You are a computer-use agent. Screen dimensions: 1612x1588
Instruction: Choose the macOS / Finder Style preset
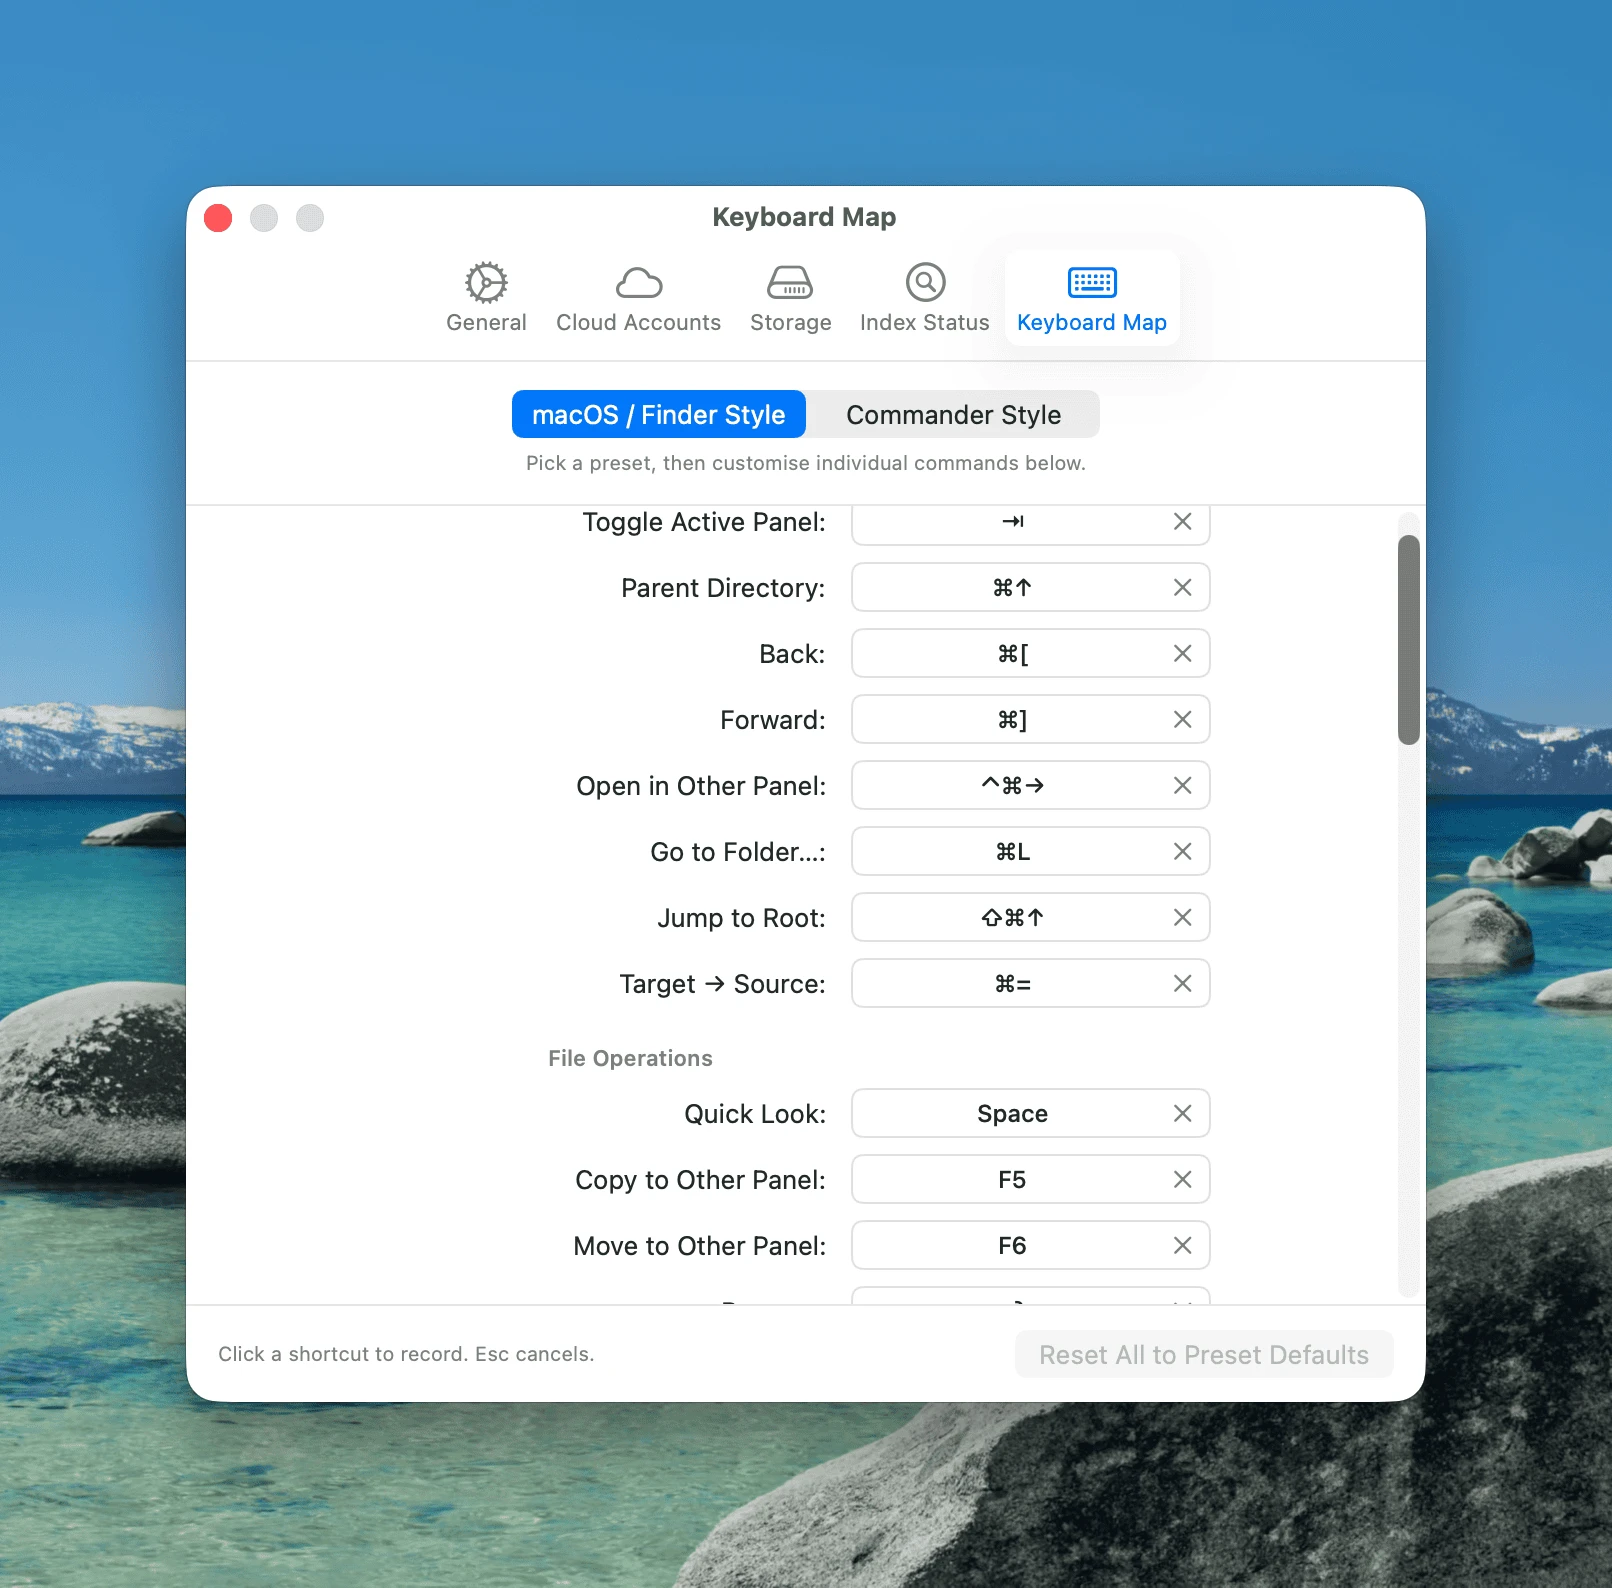pos(659,414)
